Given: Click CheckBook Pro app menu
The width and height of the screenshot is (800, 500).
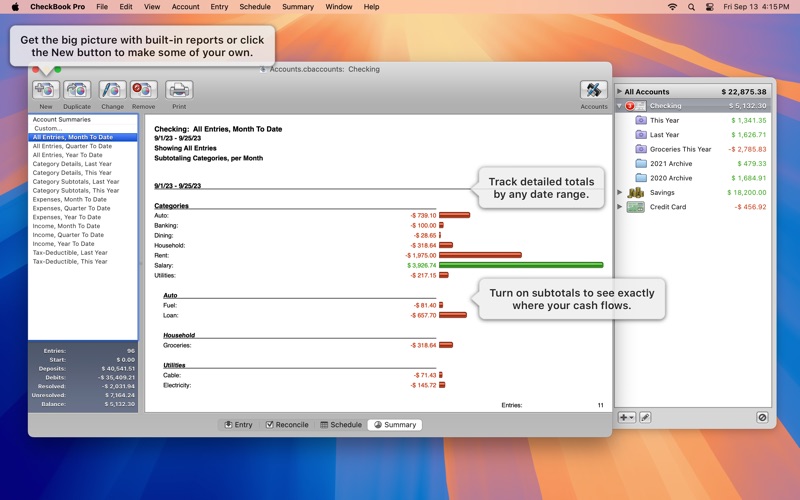Looking at the screenshot, I should 58,7.
